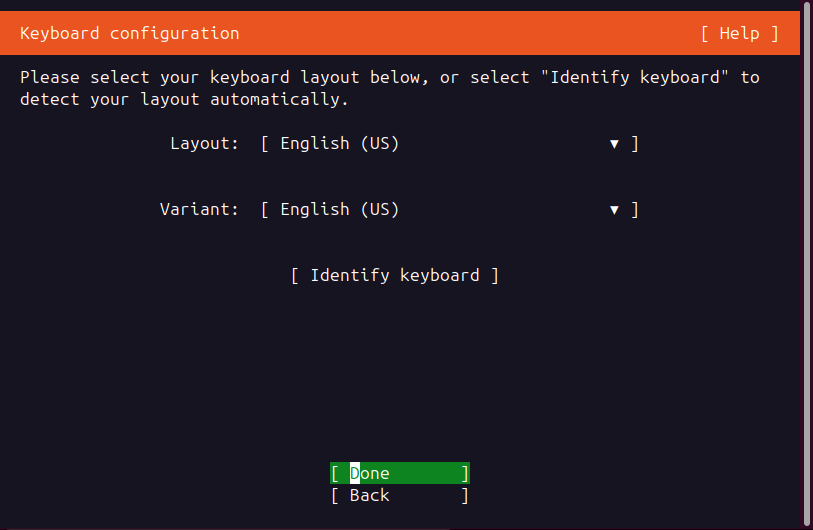This screenshot has height=530, width=813.
Task: Click the 'Please select your keyboard layout' instruction
Action: point(389,88)
